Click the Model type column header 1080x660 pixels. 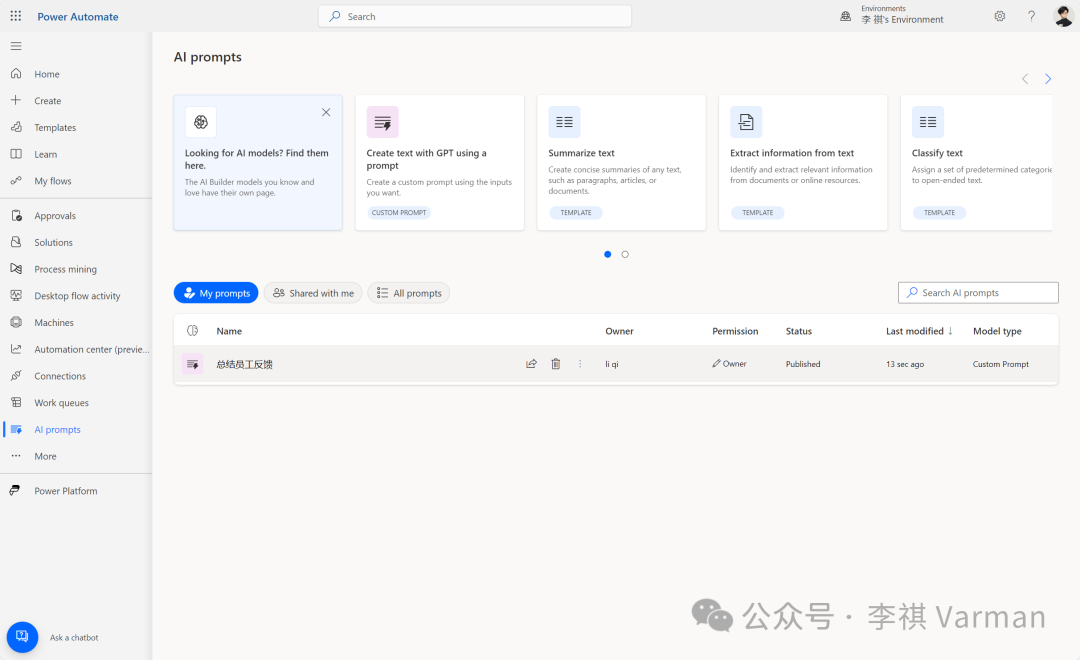click(x=997, y=331)
